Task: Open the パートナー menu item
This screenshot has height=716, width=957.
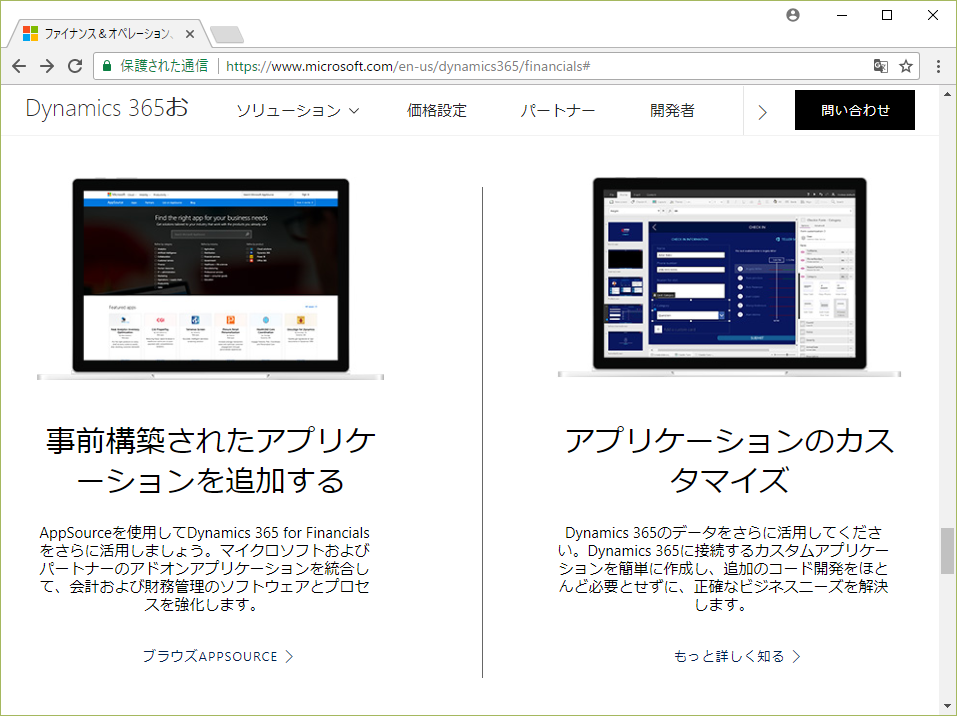Action: coord(557,110)
